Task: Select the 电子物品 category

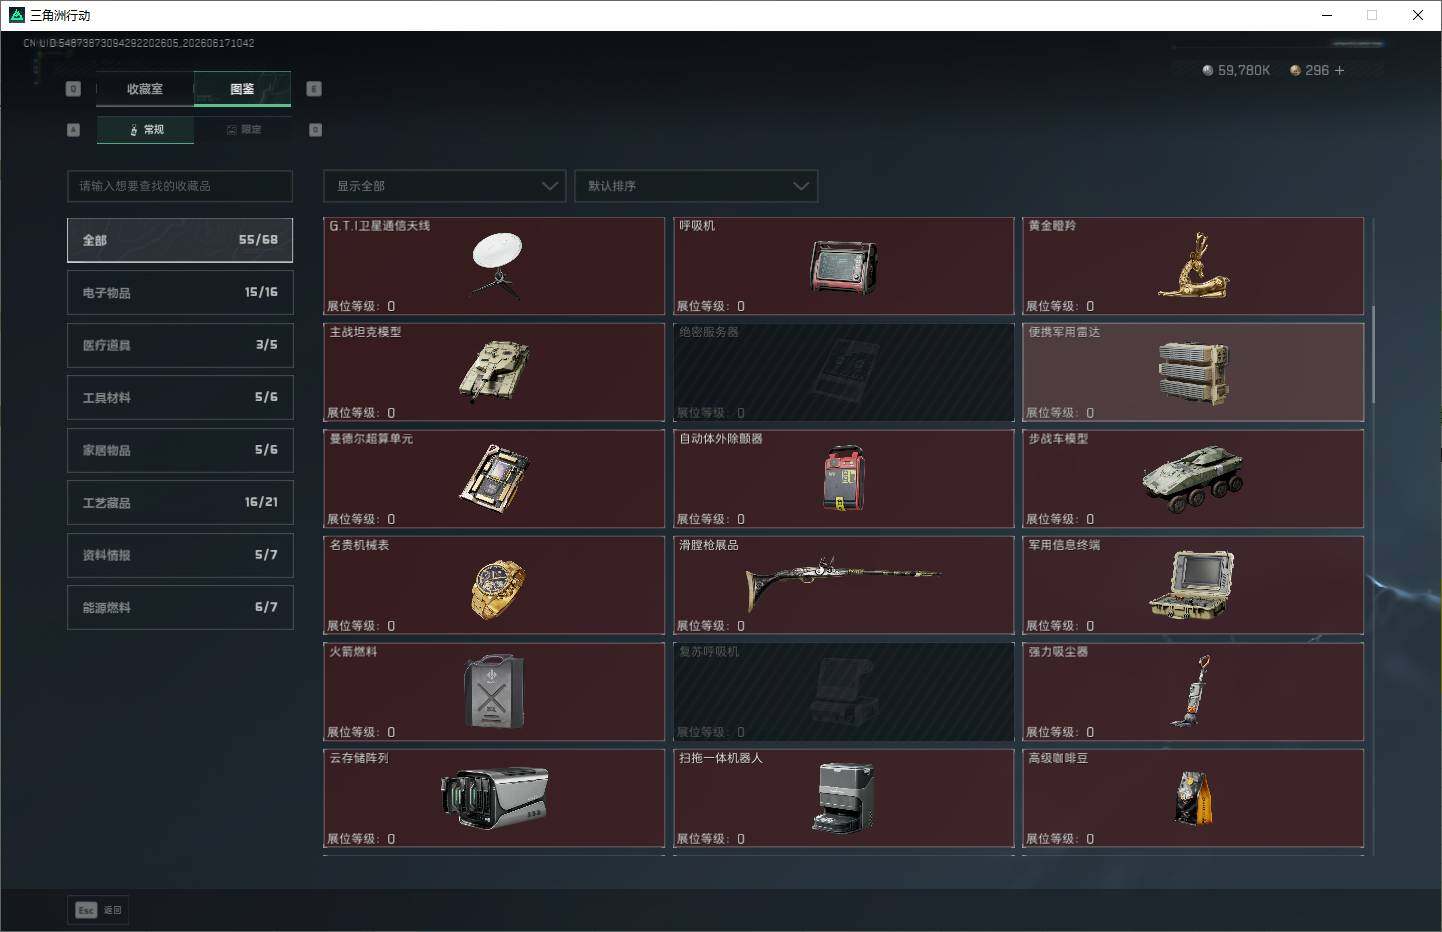Action: (x=180, y=292)
